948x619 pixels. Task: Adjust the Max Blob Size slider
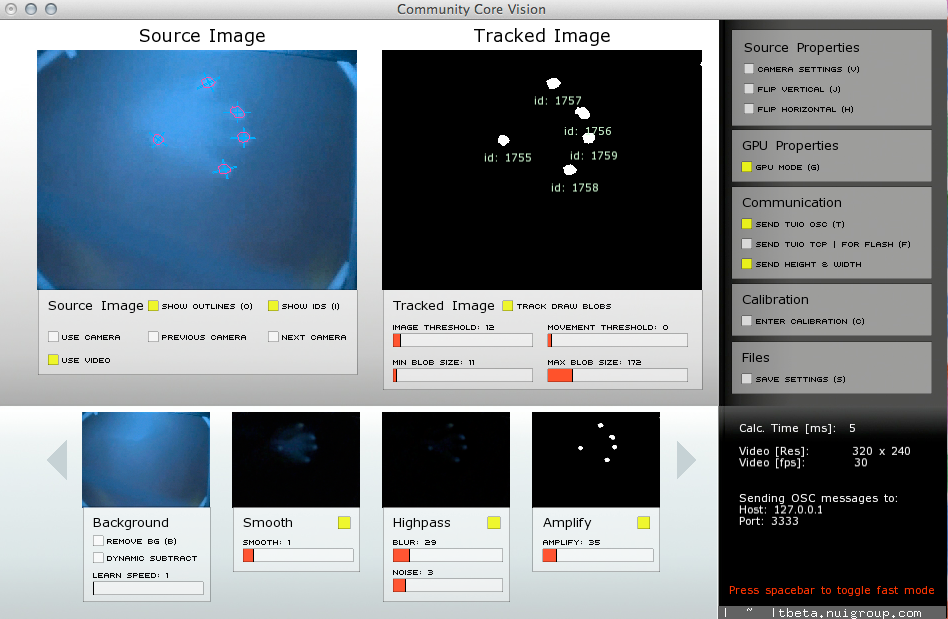[x=617, y=375]
